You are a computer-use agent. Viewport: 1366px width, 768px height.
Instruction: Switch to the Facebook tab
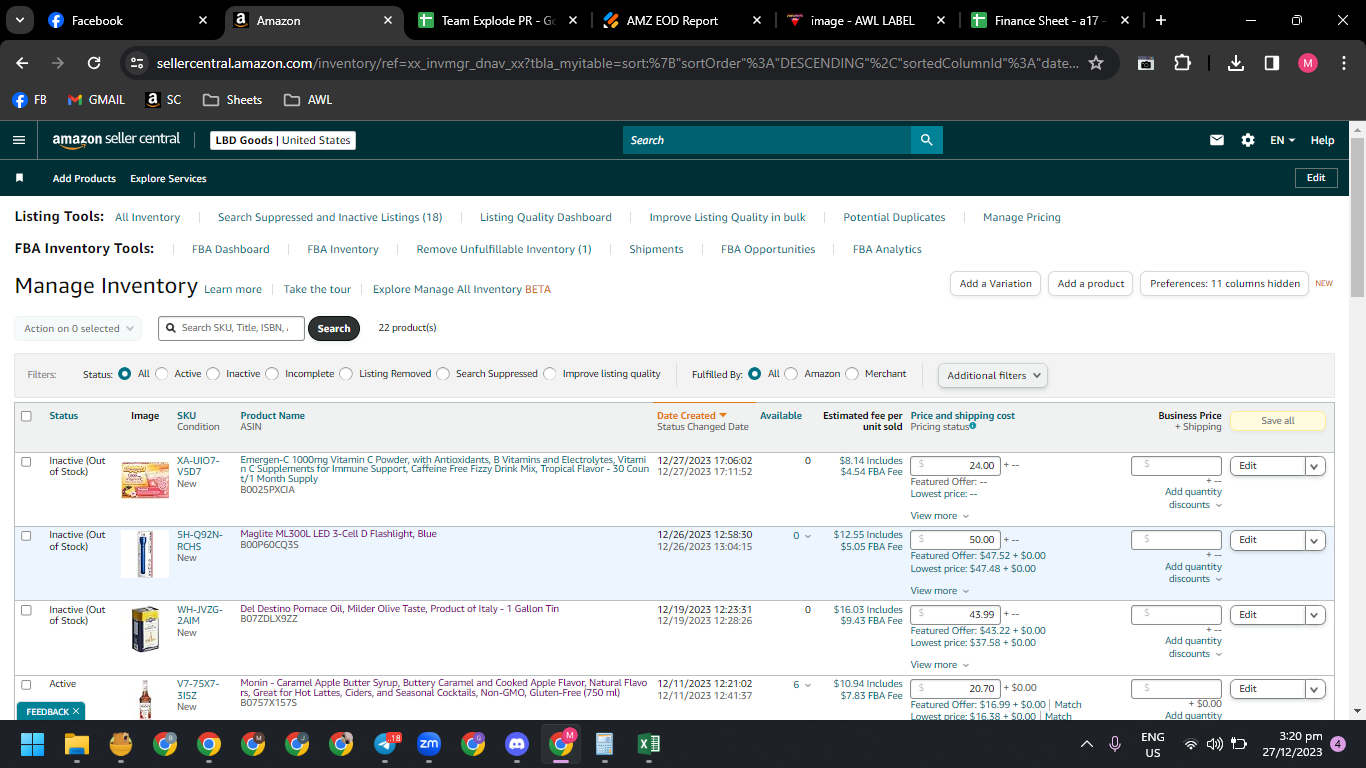[x=127, y=20]
